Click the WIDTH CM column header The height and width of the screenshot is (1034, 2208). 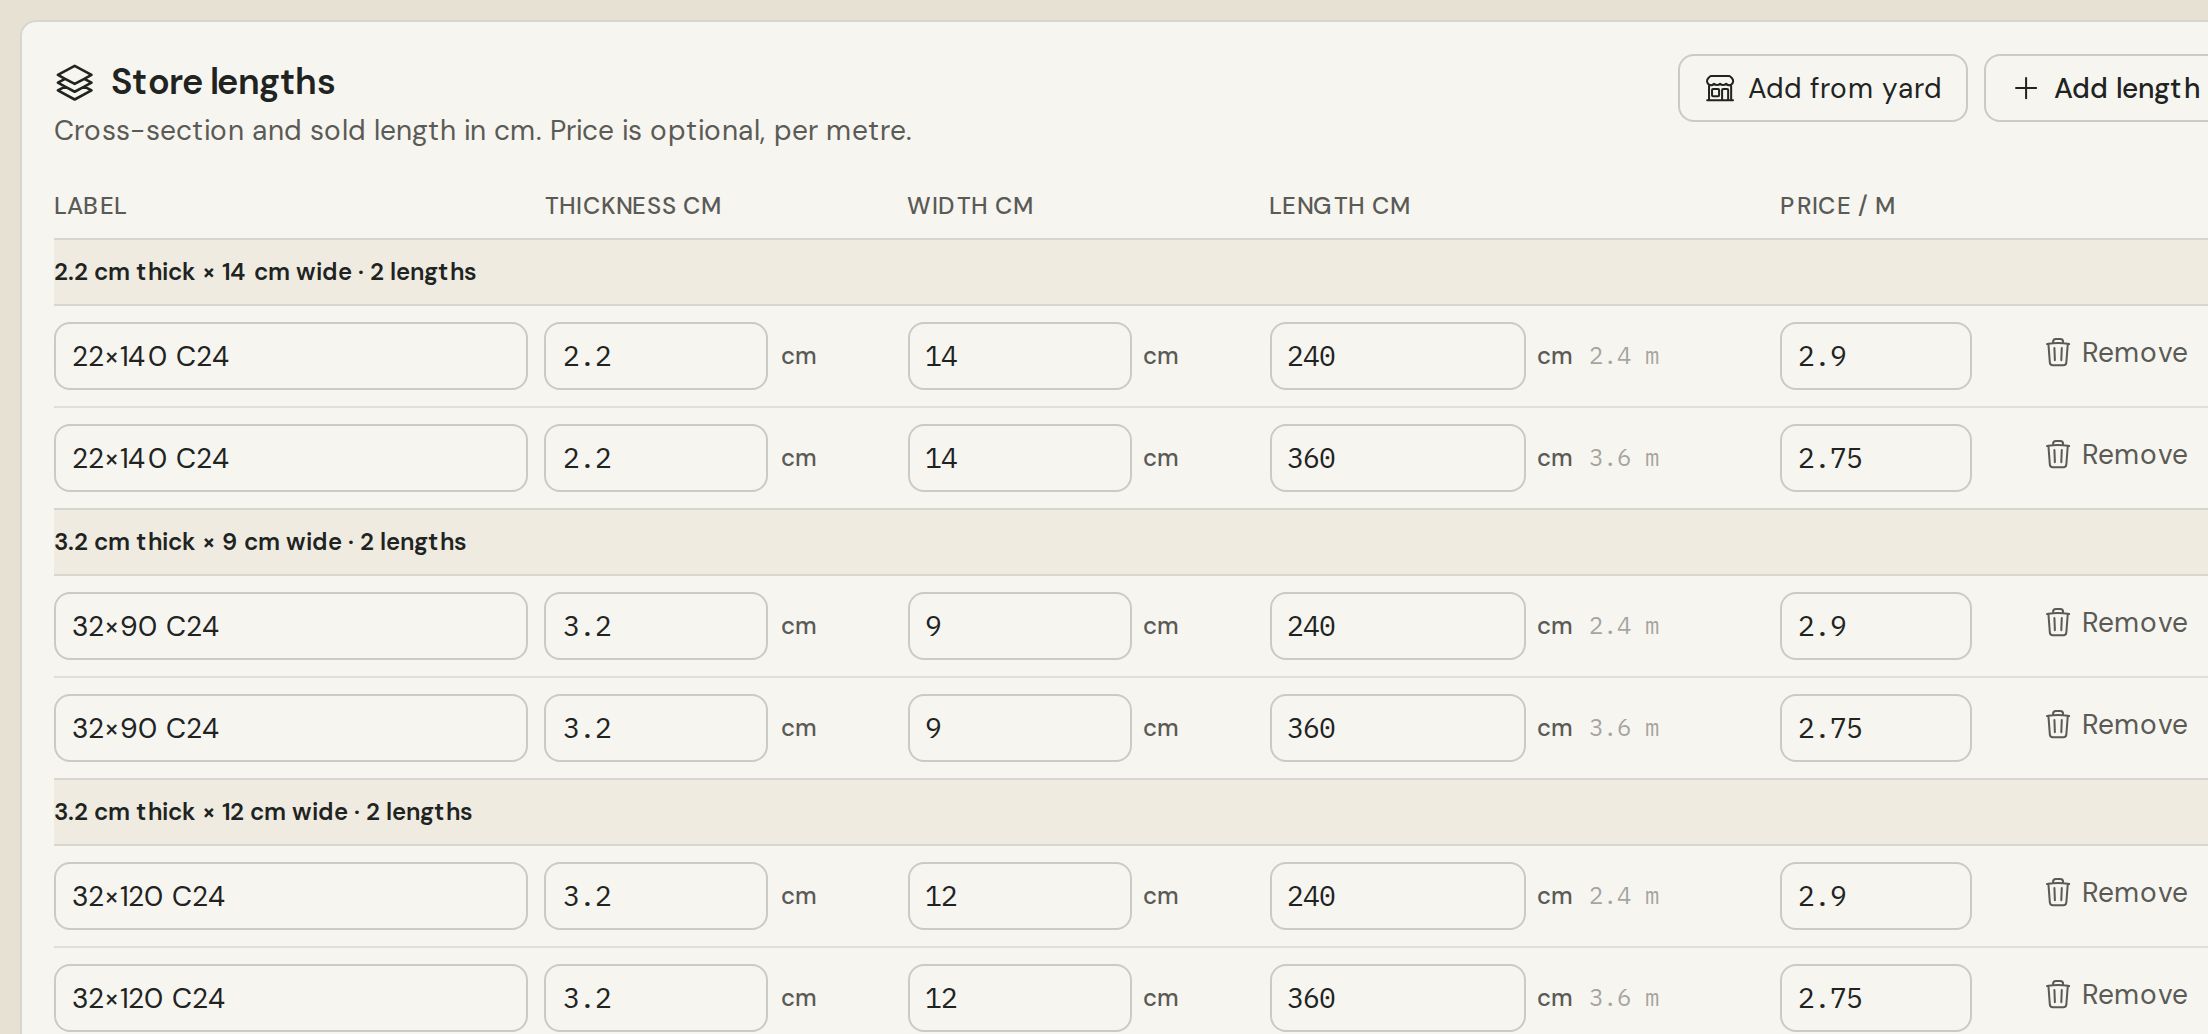click(x=970, y=206)
